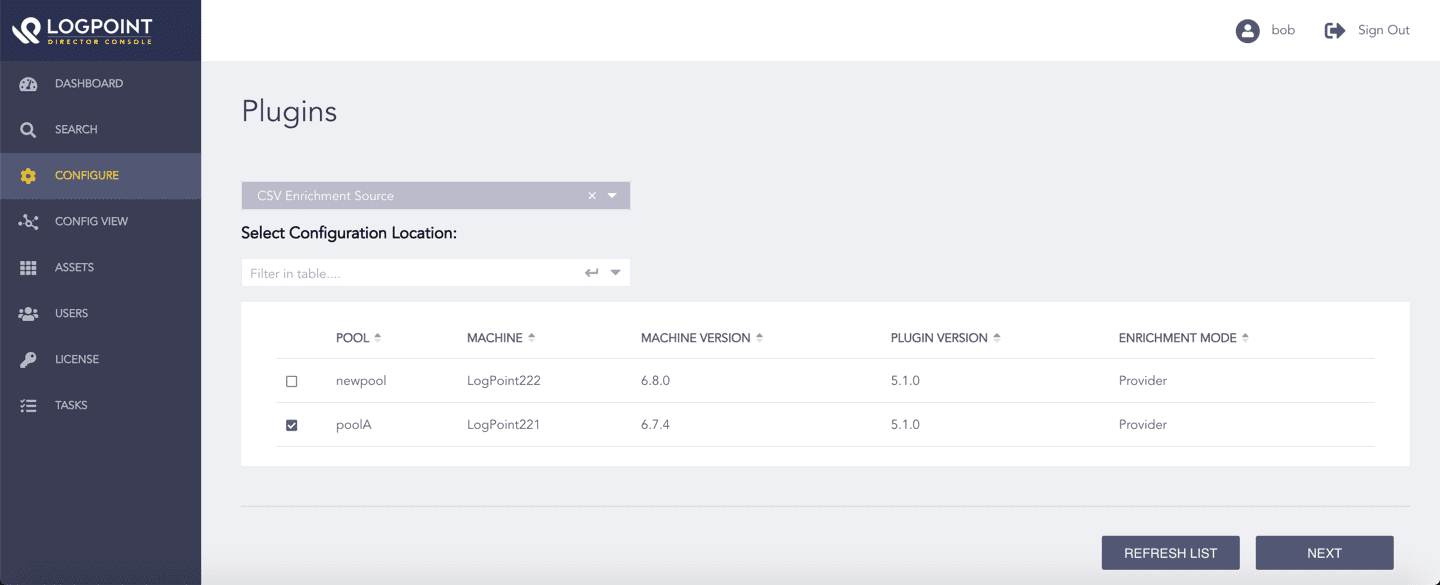Open Assets via the grid icon
The height and width of the screenshot is (585, 1440).
pos(28,266)
